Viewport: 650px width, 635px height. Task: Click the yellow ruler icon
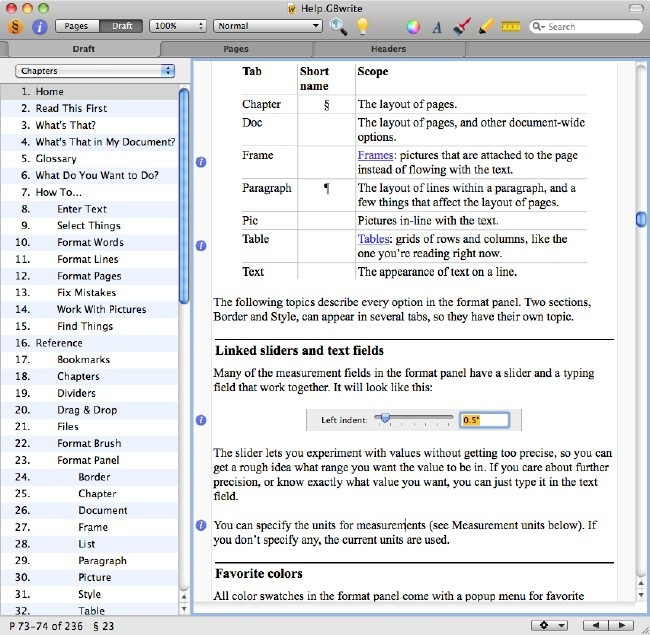point(510,27)
